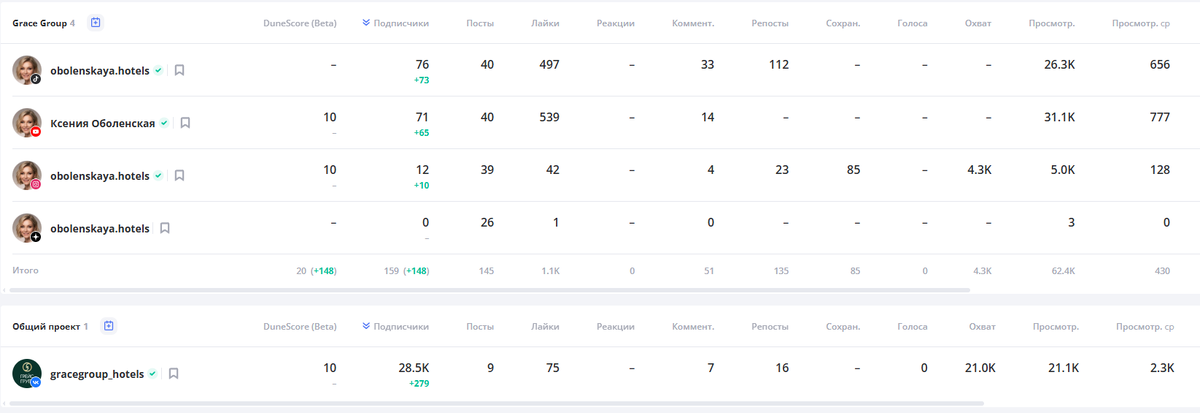Image resolution: width=1200 pixels, height=413 pixels.
Task: Bookmark the obolenskaya.hotels account with 26 posts
Action: (165, 228)
